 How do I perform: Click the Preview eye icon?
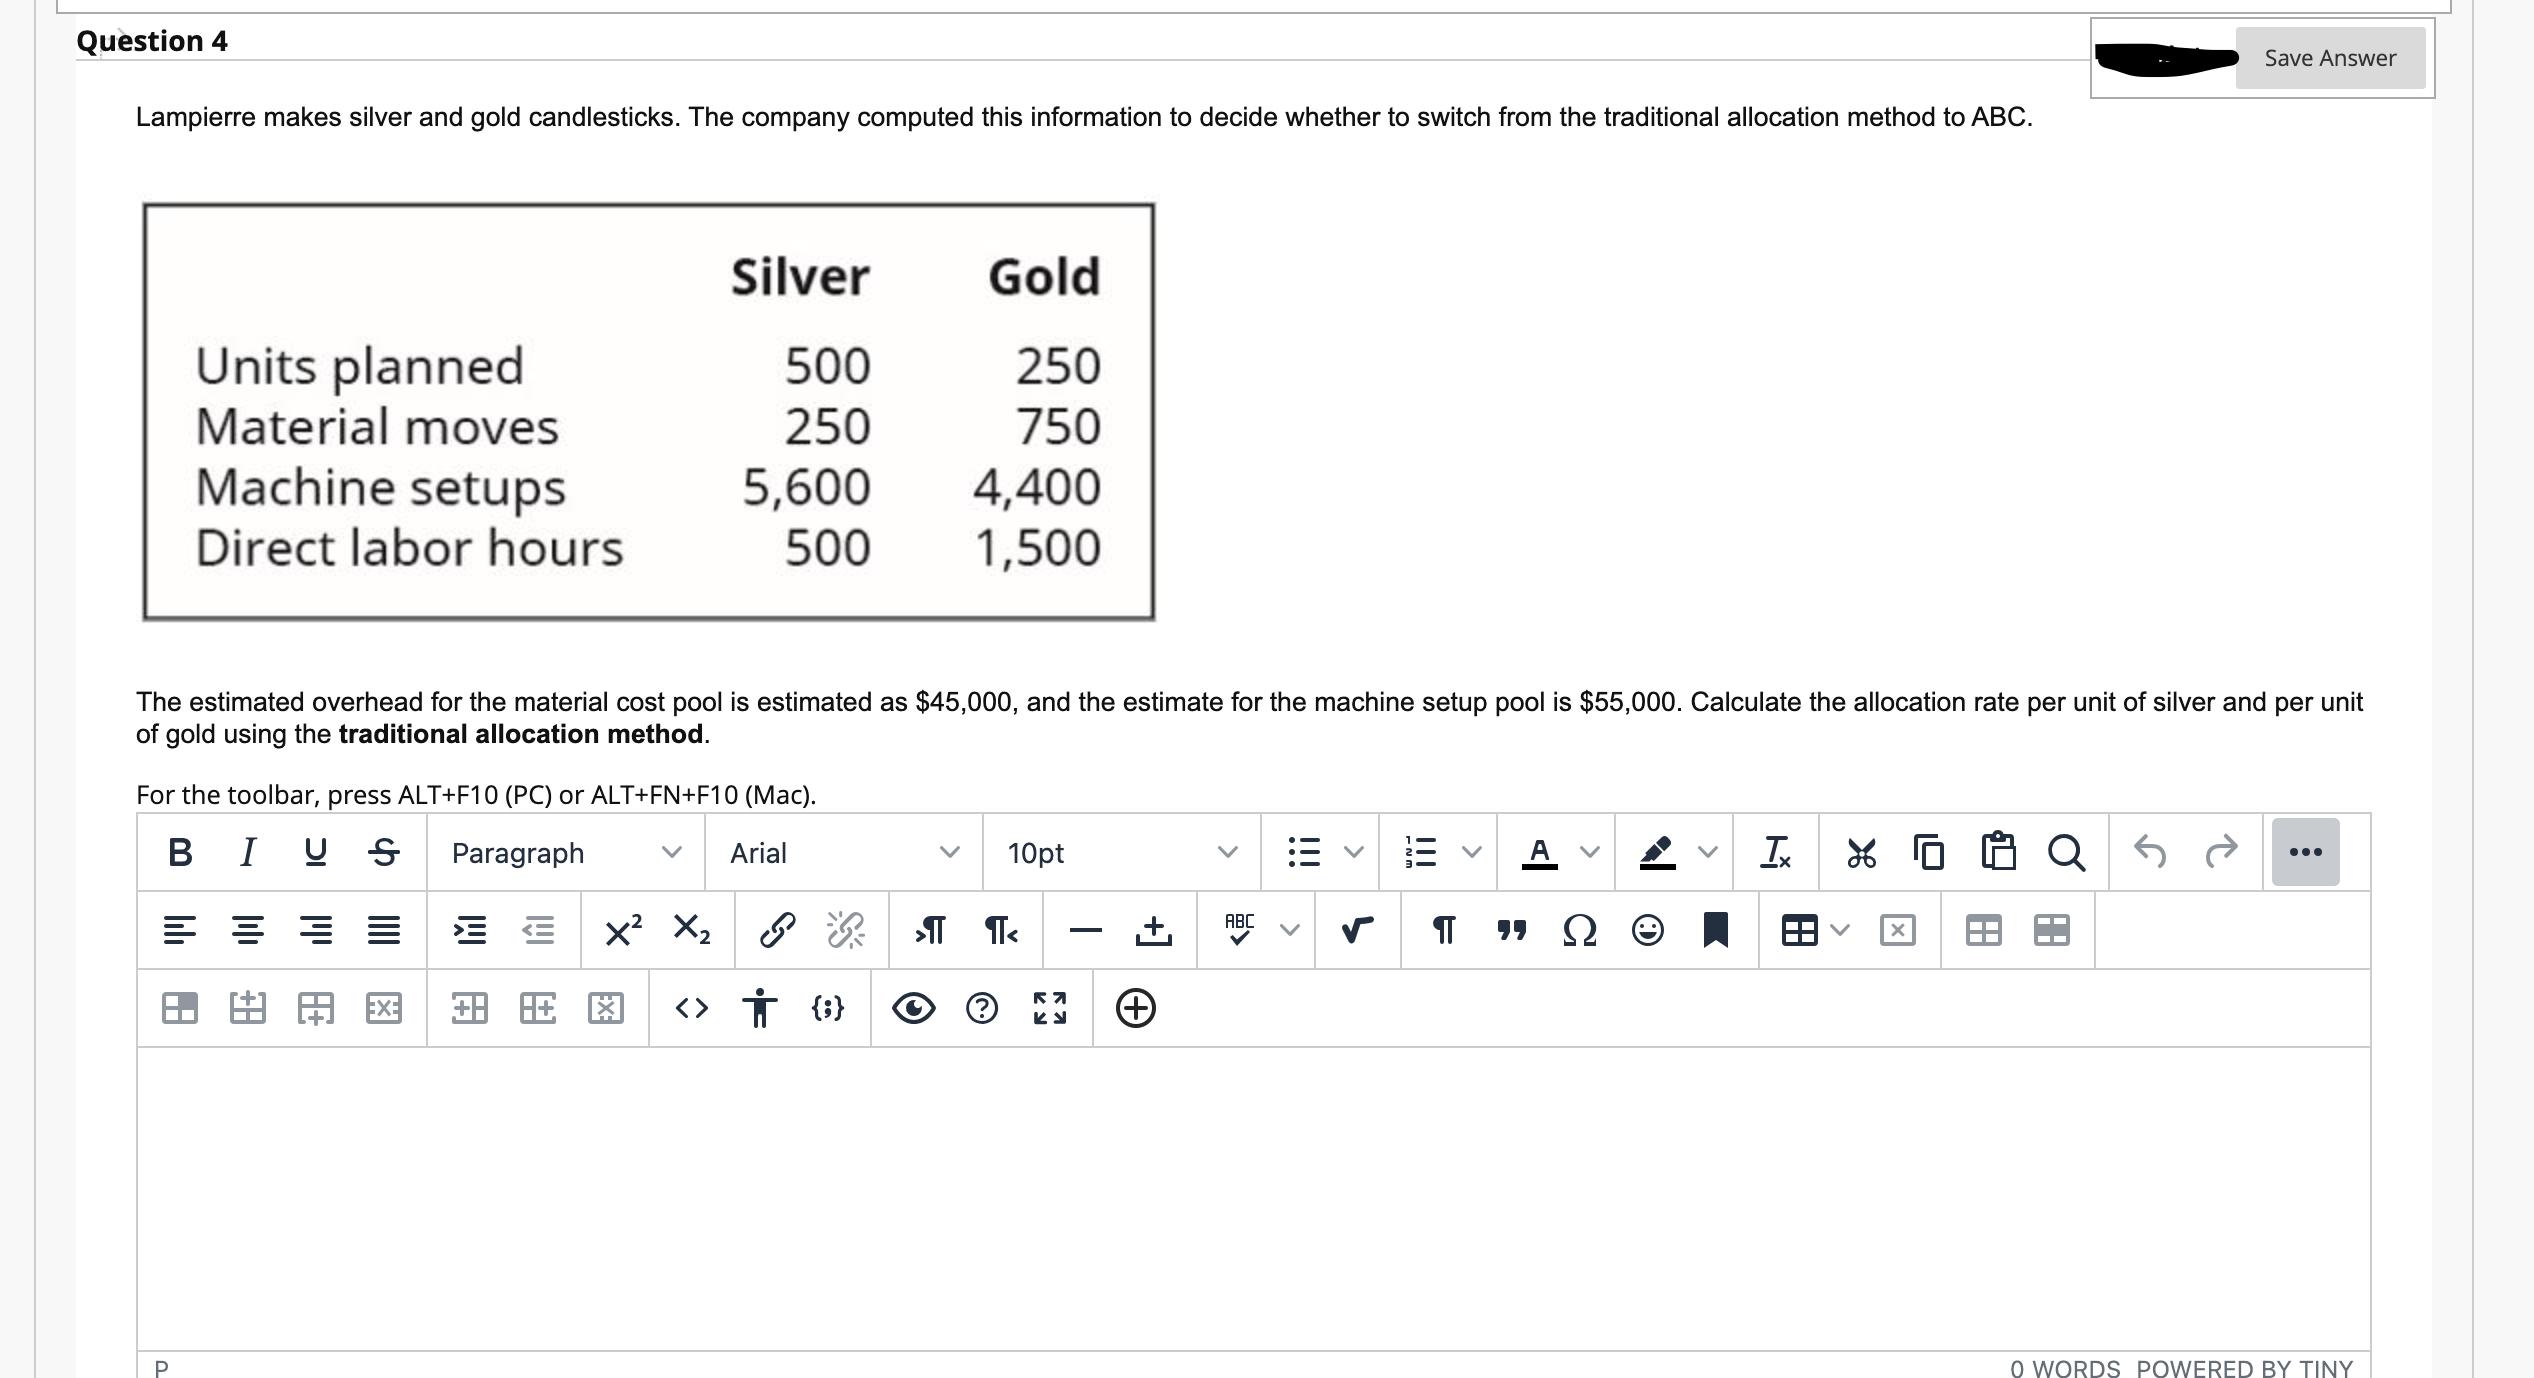click(x=913, y=1008)
